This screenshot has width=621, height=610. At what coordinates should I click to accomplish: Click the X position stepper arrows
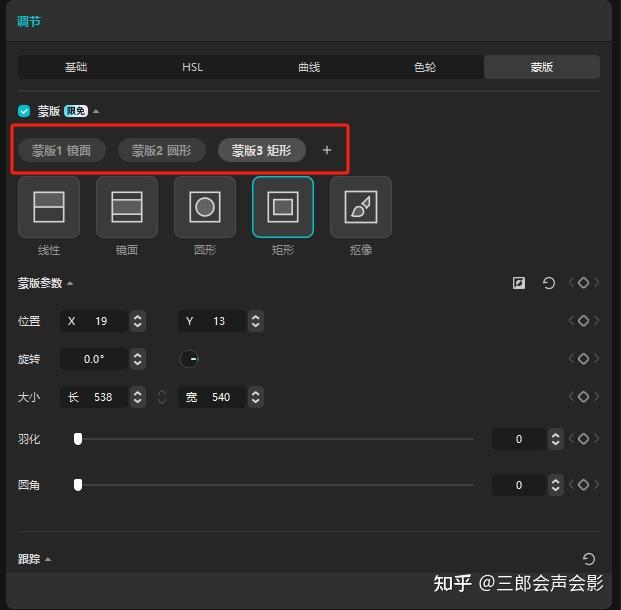[x=137, y=321]
